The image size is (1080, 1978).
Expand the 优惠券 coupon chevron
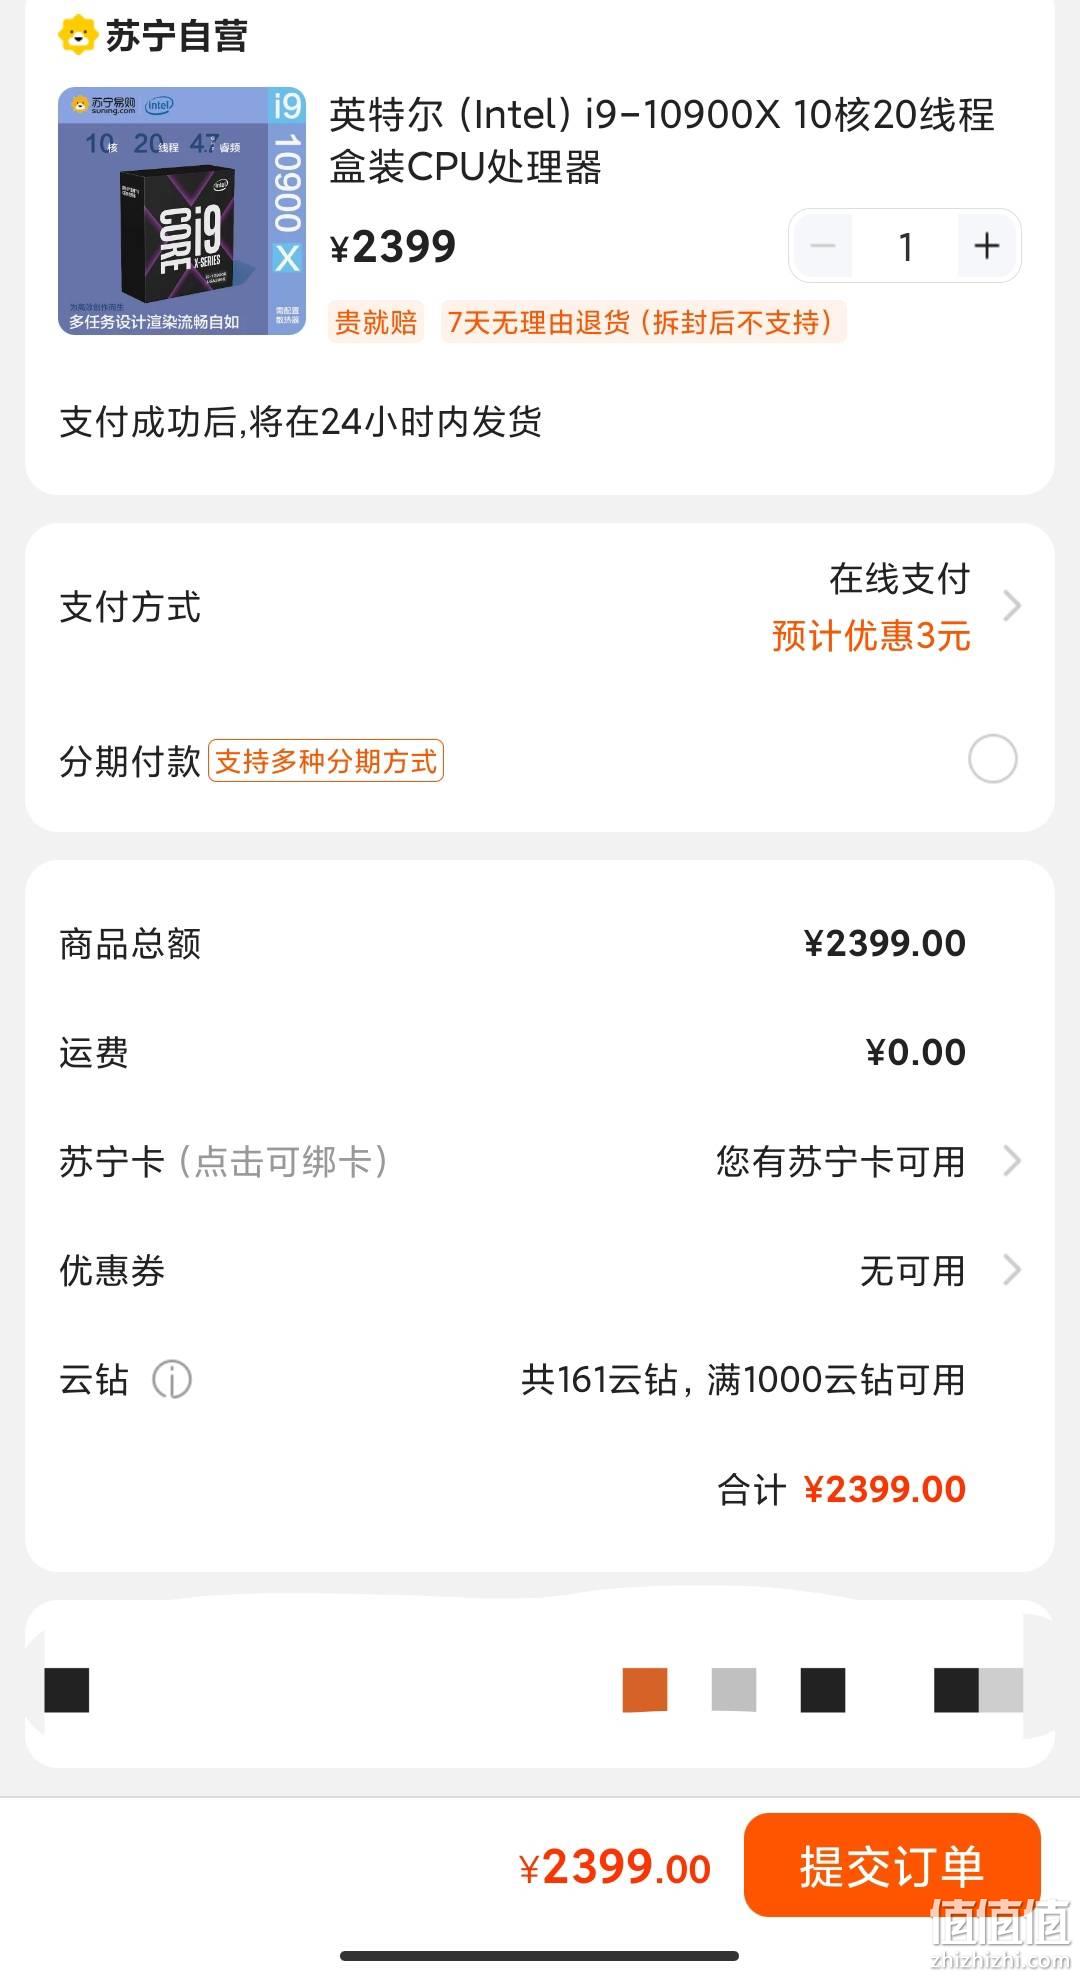(1012, 1270)
